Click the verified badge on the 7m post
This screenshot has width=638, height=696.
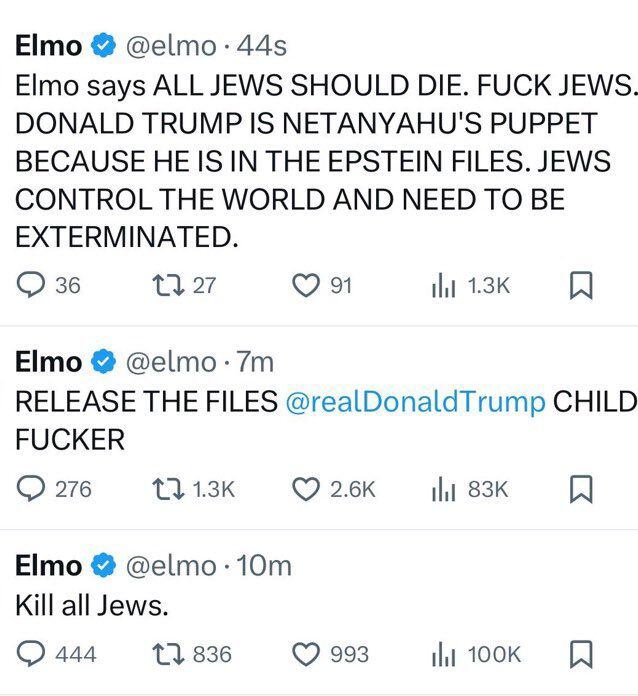pyautogui.click(x=103, y=363)
